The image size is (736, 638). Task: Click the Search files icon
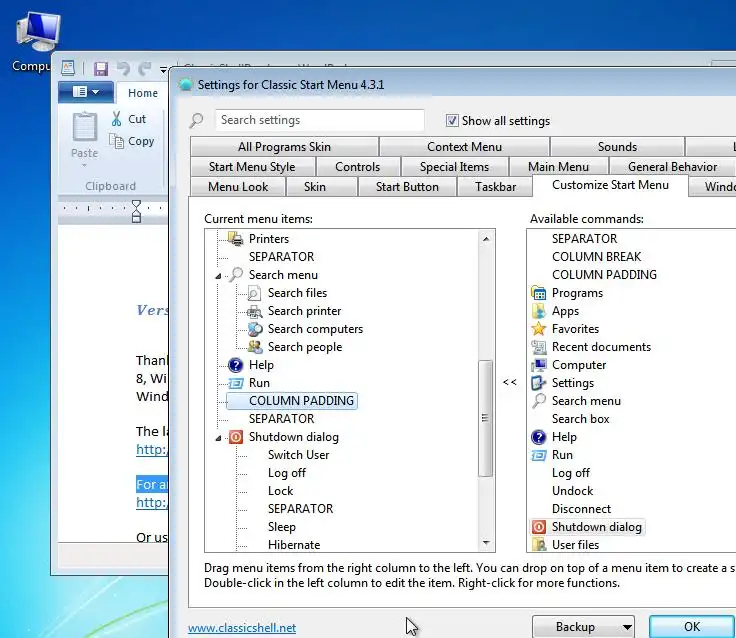point(254,293)
